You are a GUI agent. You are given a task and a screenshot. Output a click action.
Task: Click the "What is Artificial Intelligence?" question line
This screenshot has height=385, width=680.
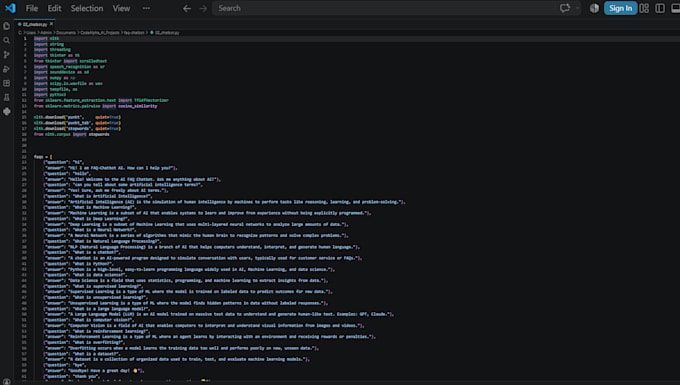coord(98,196)
